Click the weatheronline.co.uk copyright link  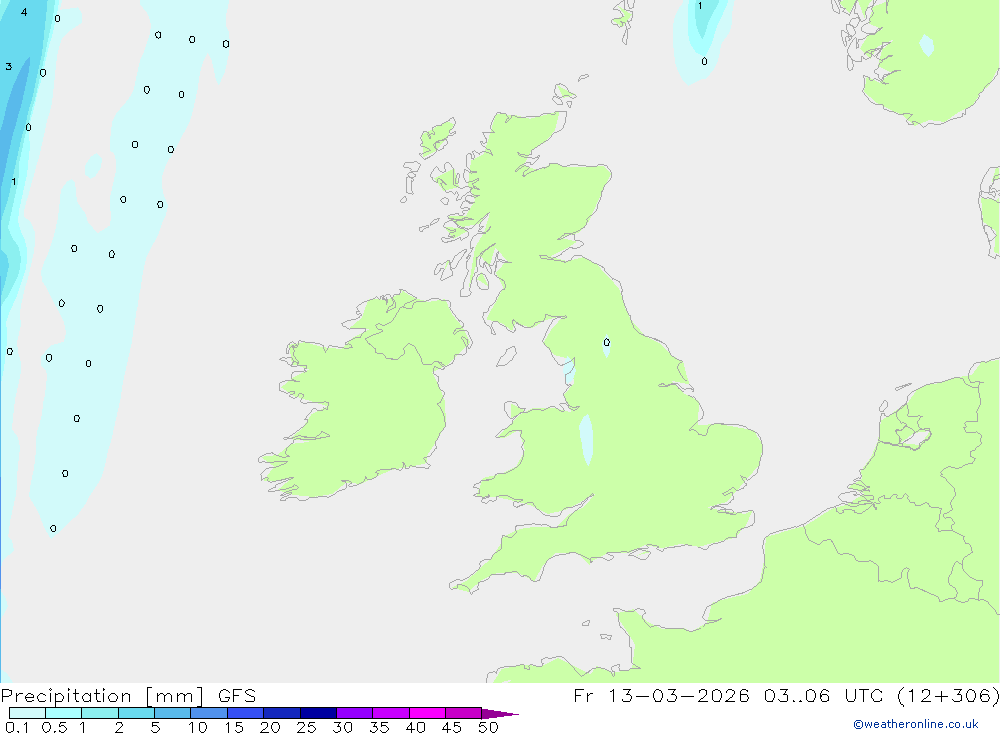point(916,724)
